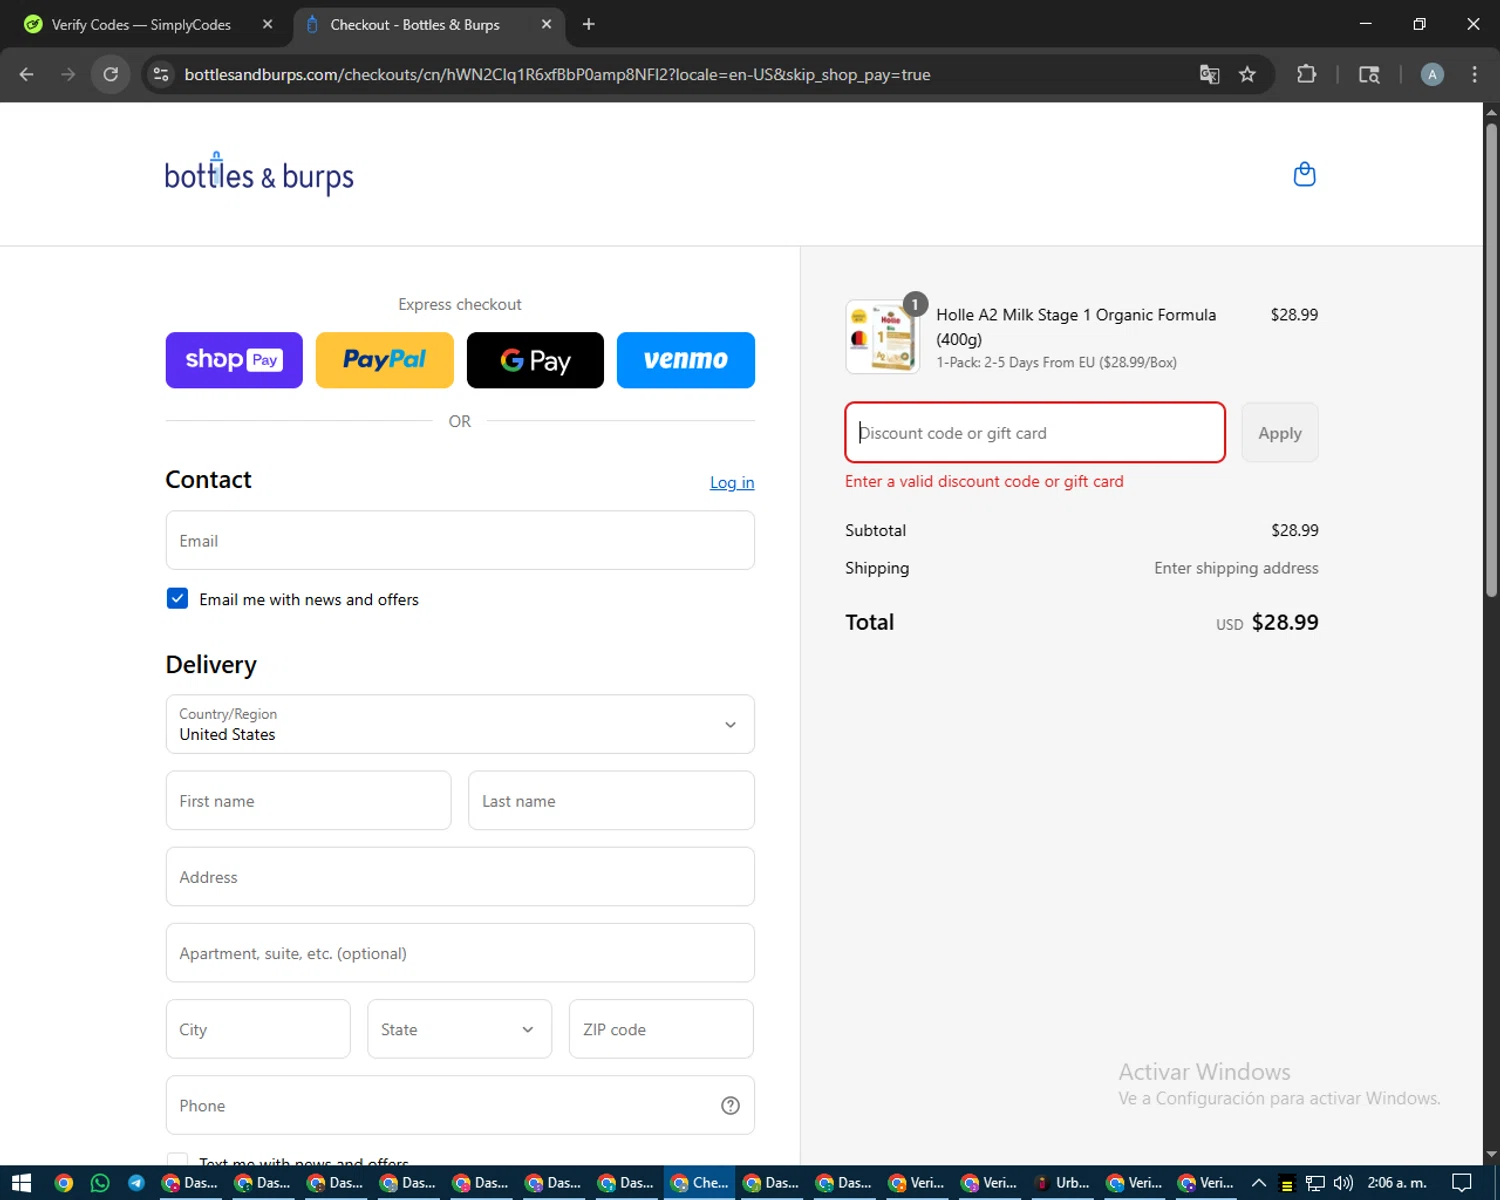Image resolution: width=1500 pixels, height=1200 pixels.
Task: Click the Address field
Action: pyautogui.click(x=460, y=877)
